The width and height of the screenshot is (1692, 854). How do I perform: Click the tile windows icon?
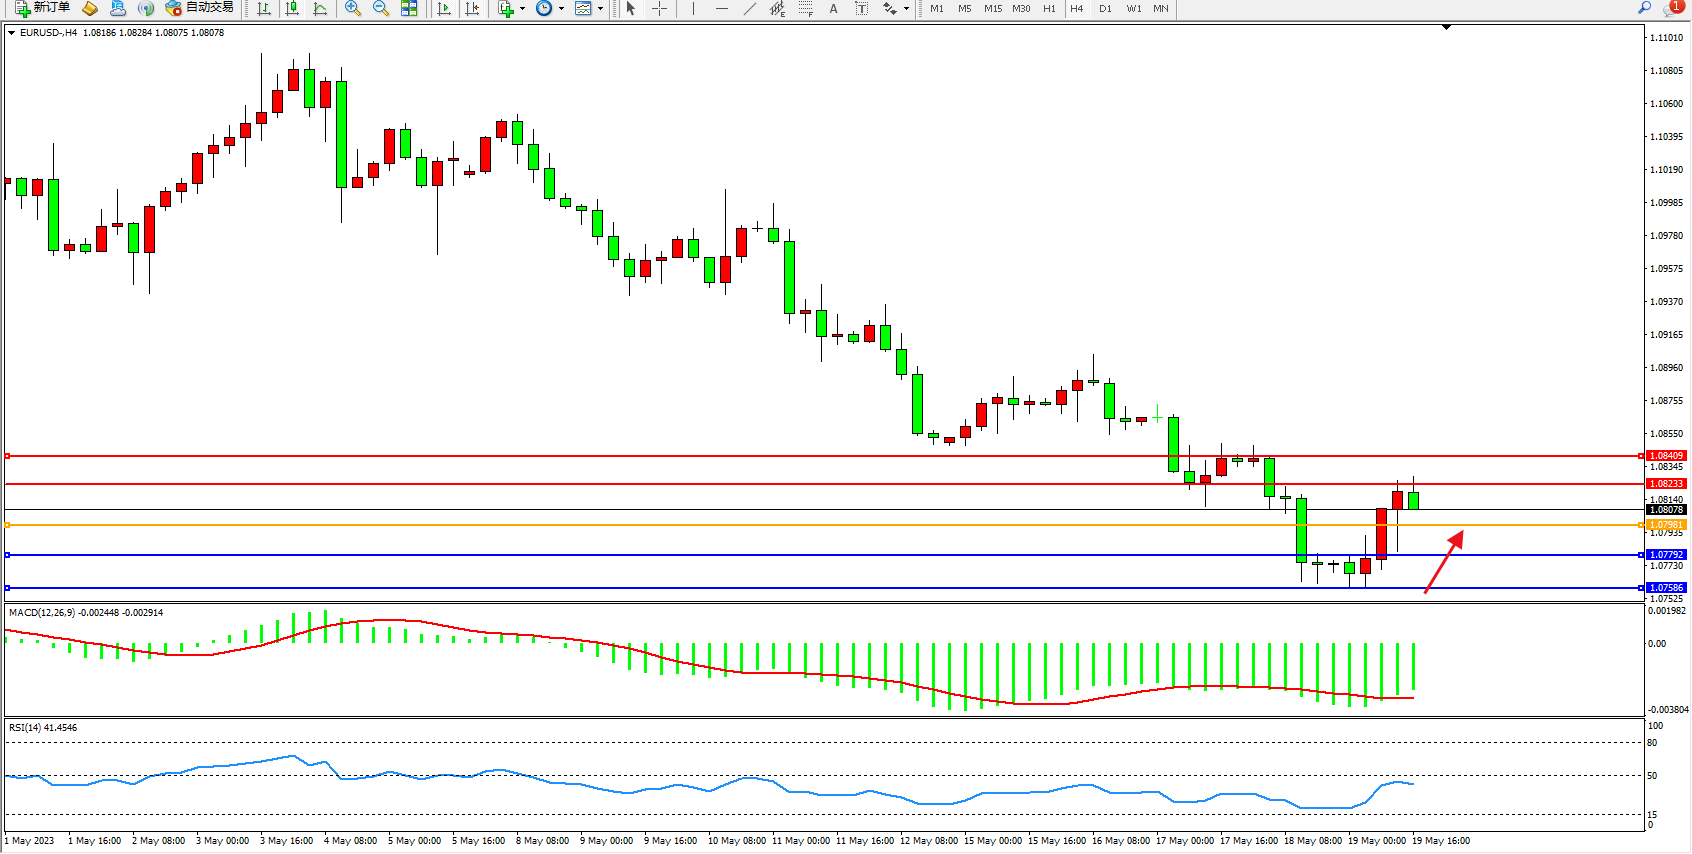[x=409, y=8]
